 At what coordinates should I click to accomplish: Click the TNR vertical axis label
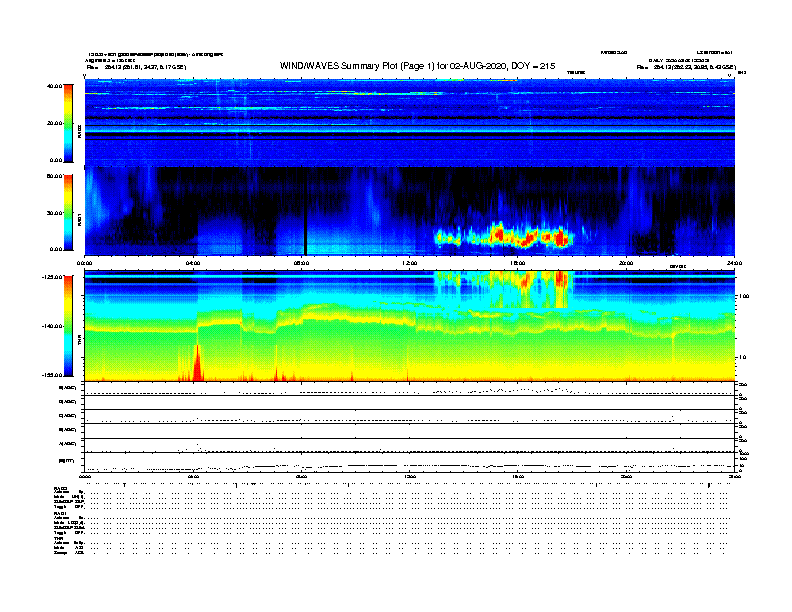tap(79, 339)
